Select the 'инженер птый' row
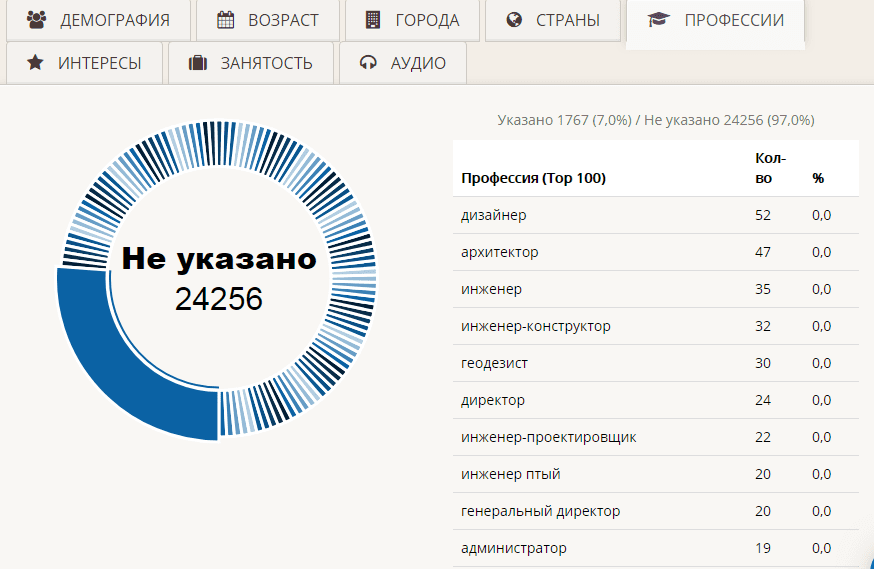Screen dimensions: 874x569 click(656, 474)
